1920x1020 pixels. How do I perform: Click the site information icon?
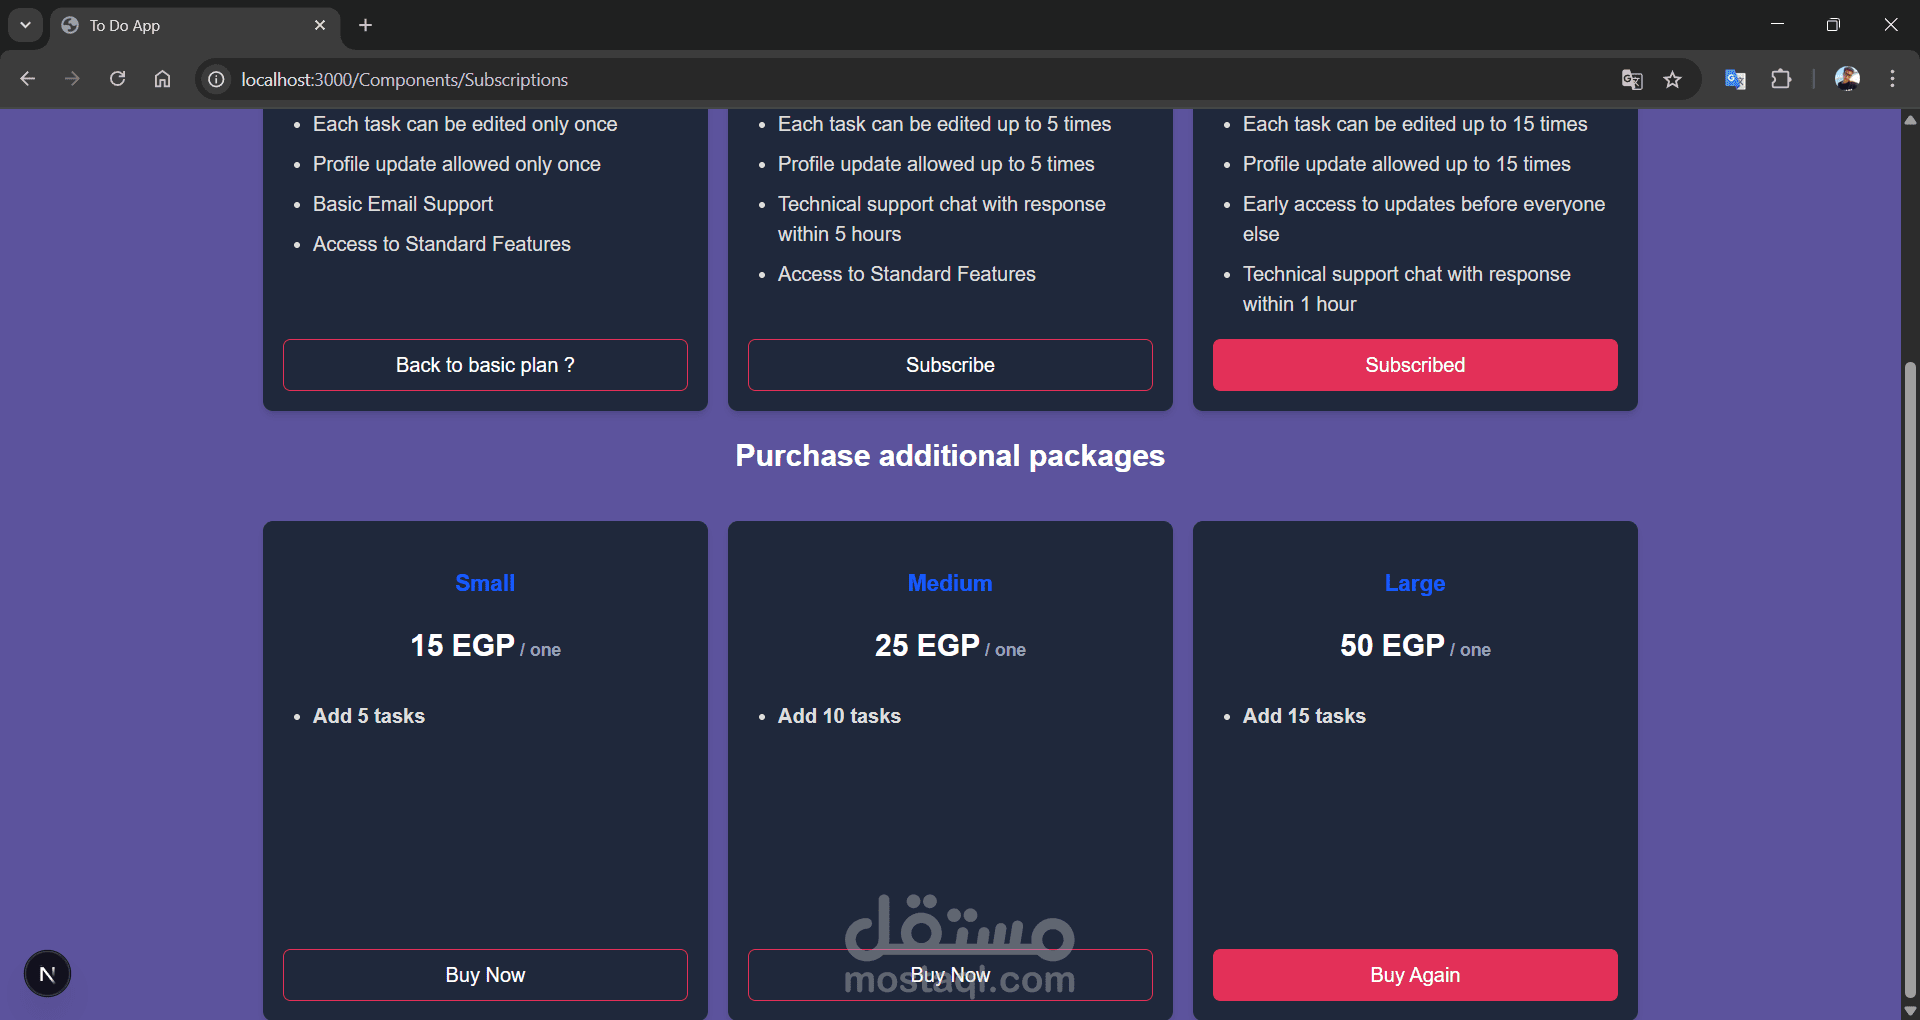pos(216,79)
